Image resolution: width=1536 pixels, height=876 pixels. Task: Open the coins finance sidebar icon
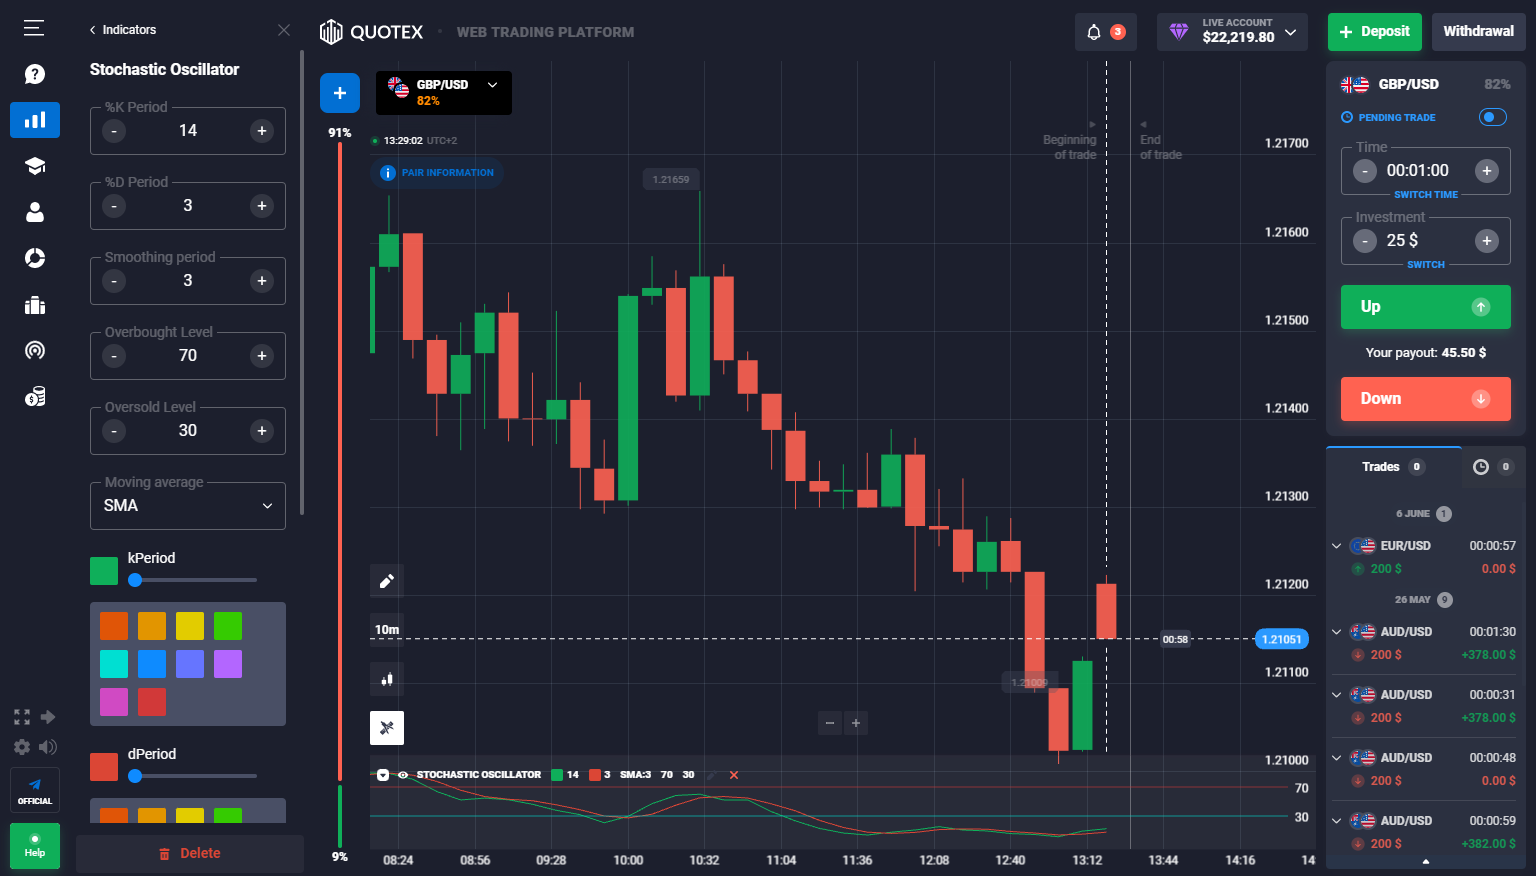pyautogui.click(x=35, y=397)
